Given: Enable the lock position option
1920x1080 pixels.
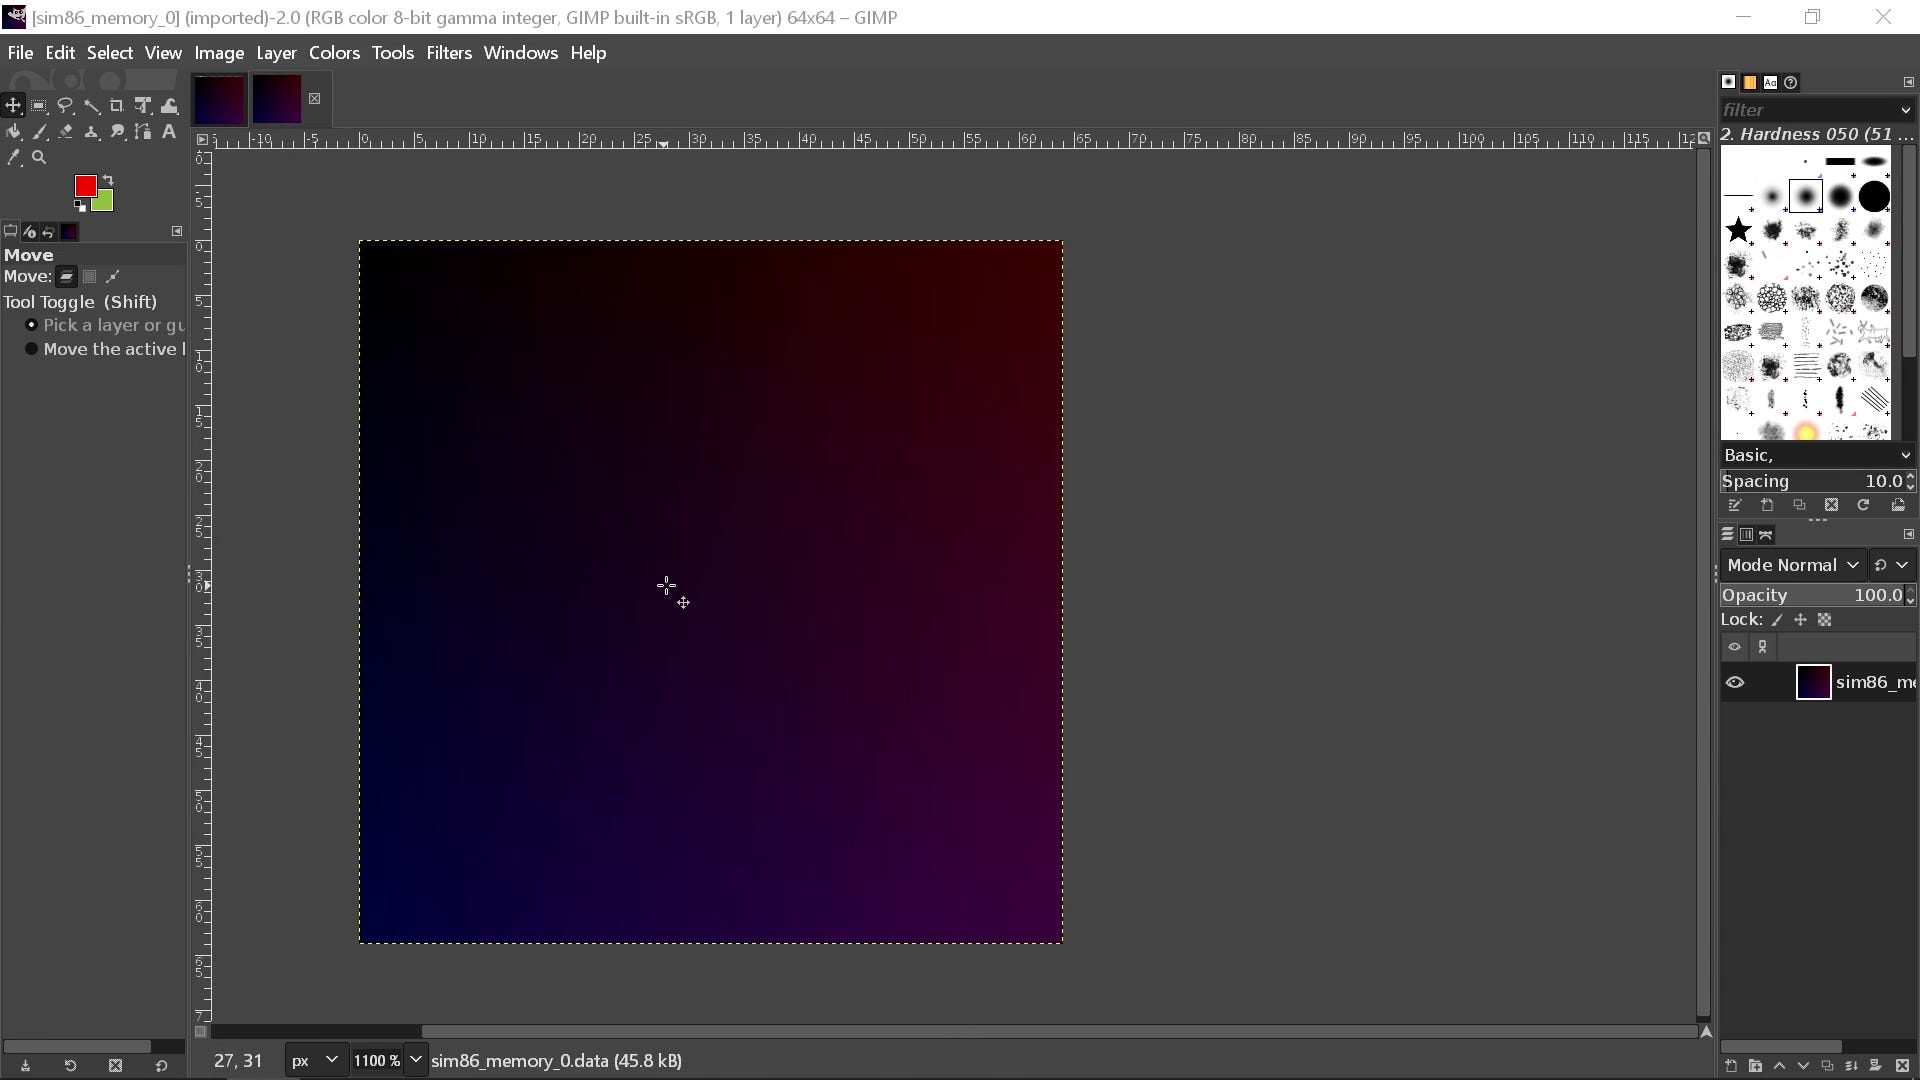Looking at the screenshot, I should [x=1800, y=619].
